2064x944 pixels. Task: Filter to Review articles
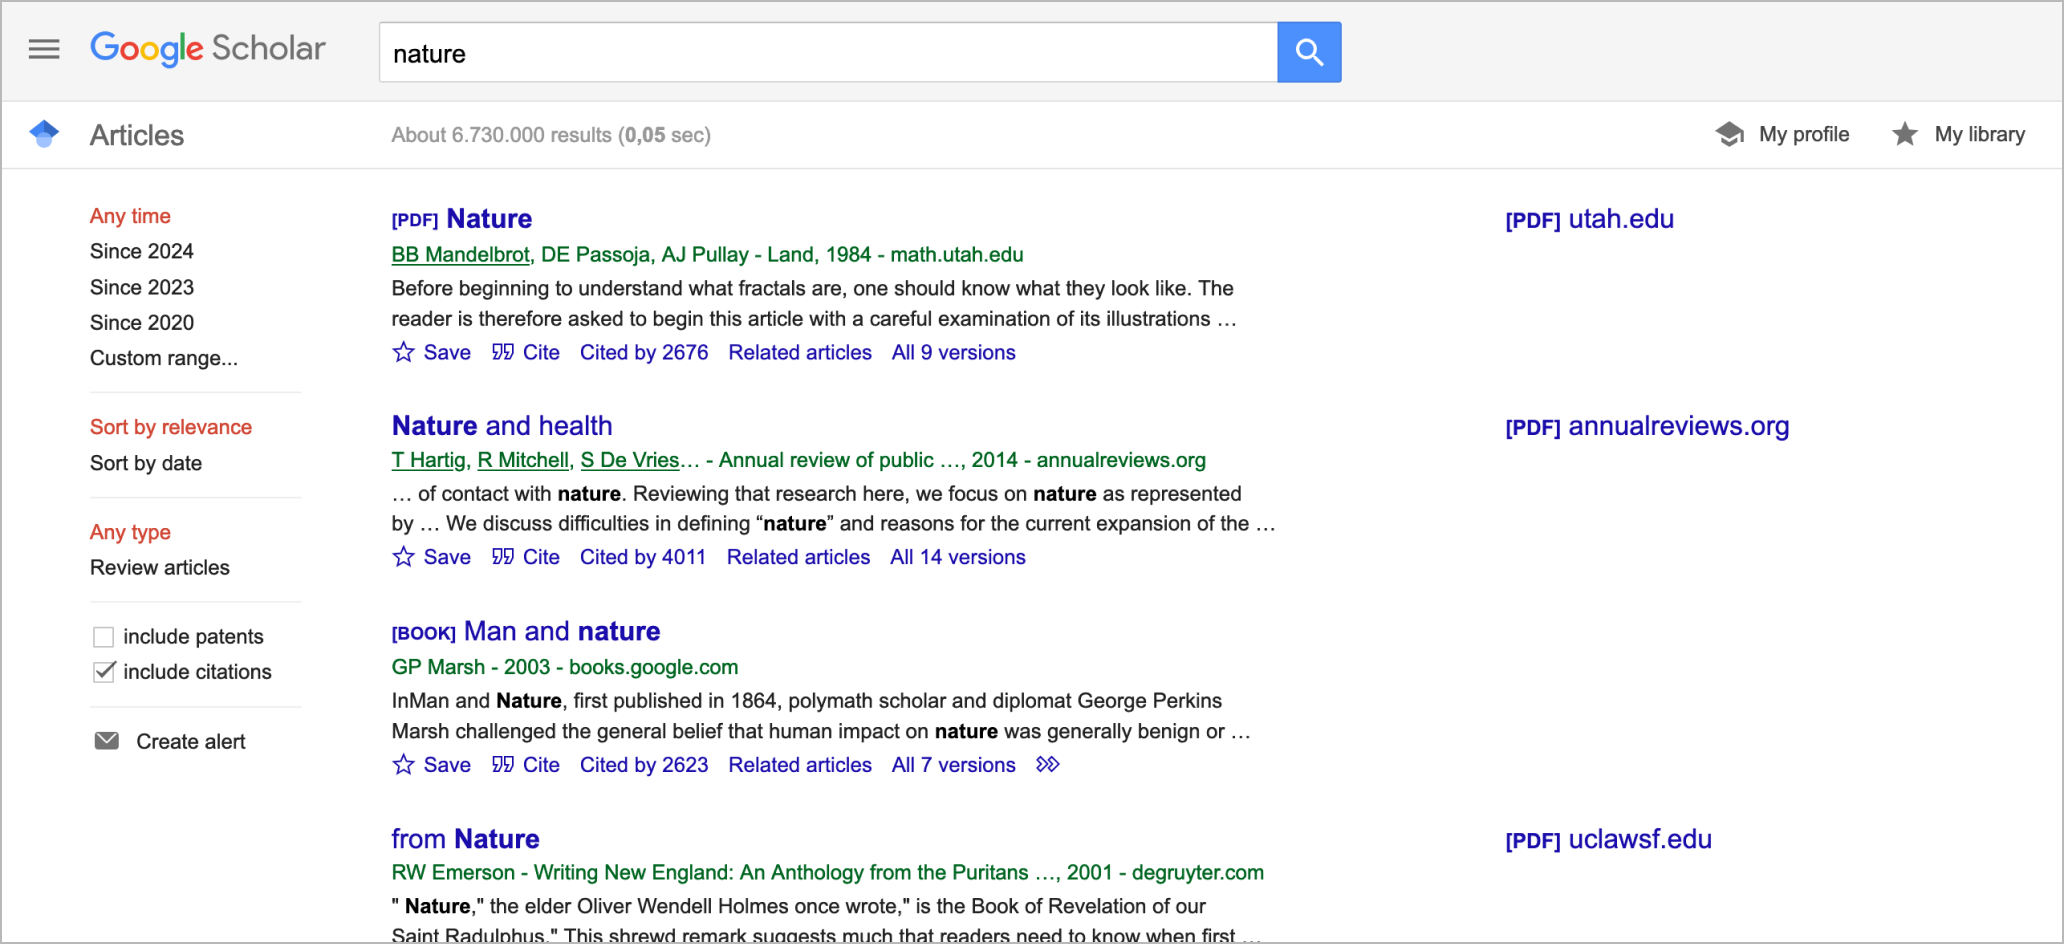[160, 567]
